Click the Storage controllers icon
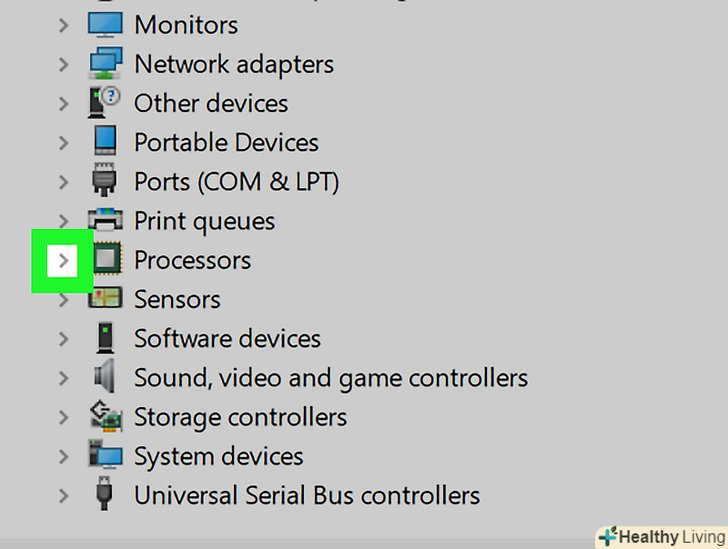 (x=105, y=417)
